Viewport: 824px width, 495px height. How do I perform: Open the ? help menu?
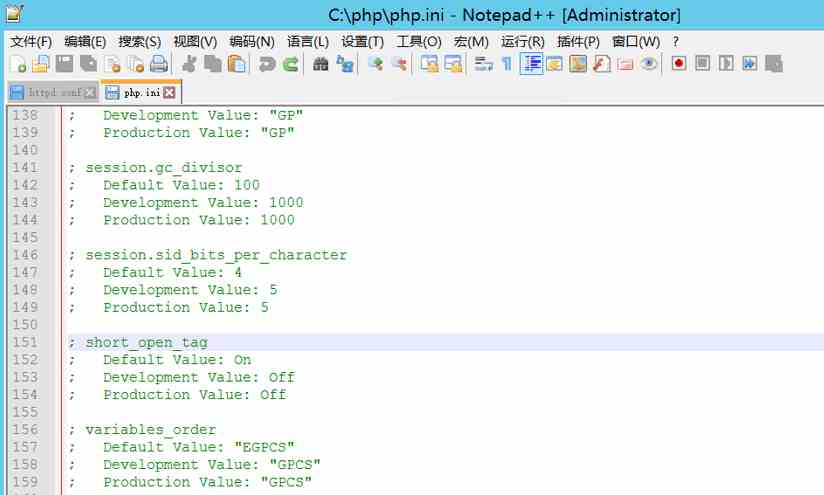[x=676, y=42]
